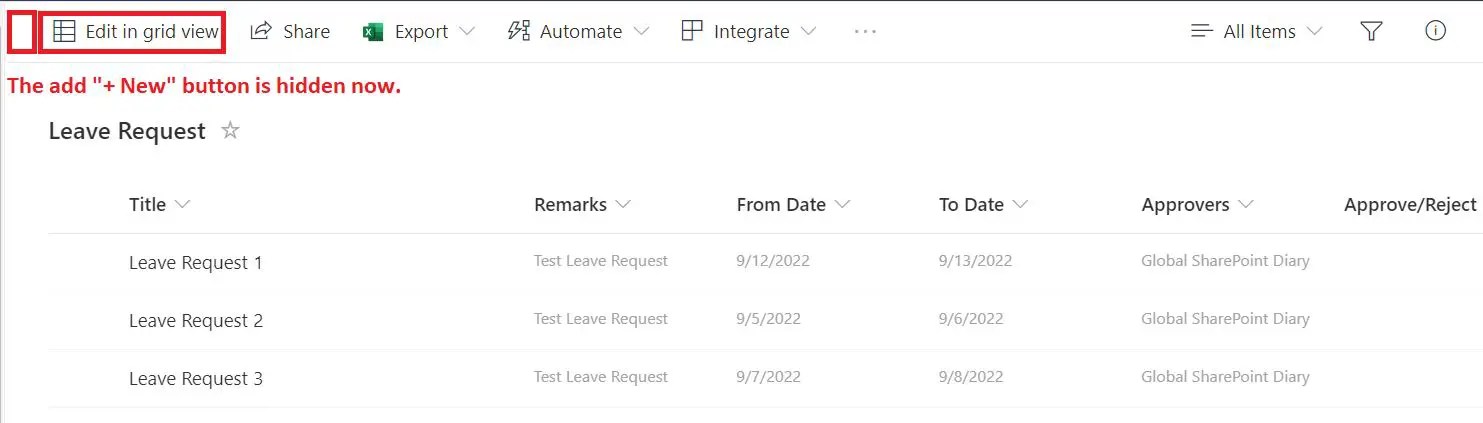
Task: Open the Leave Request 3 item
Action: [x=195, y=379]
